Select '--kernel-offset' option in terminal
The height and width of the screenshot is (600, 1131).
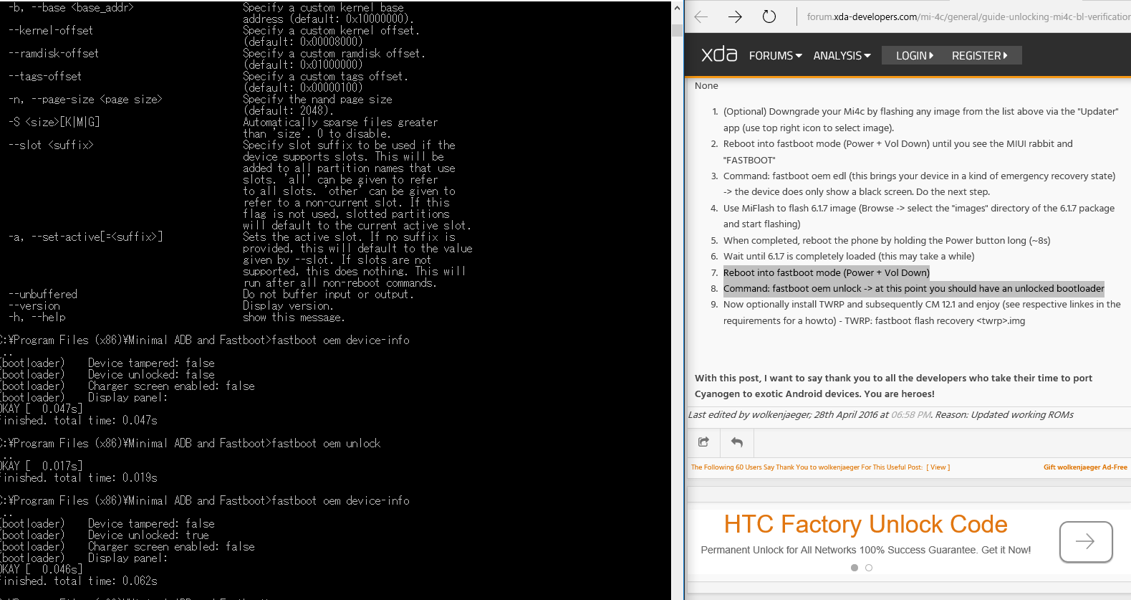[x=50, y=30]
